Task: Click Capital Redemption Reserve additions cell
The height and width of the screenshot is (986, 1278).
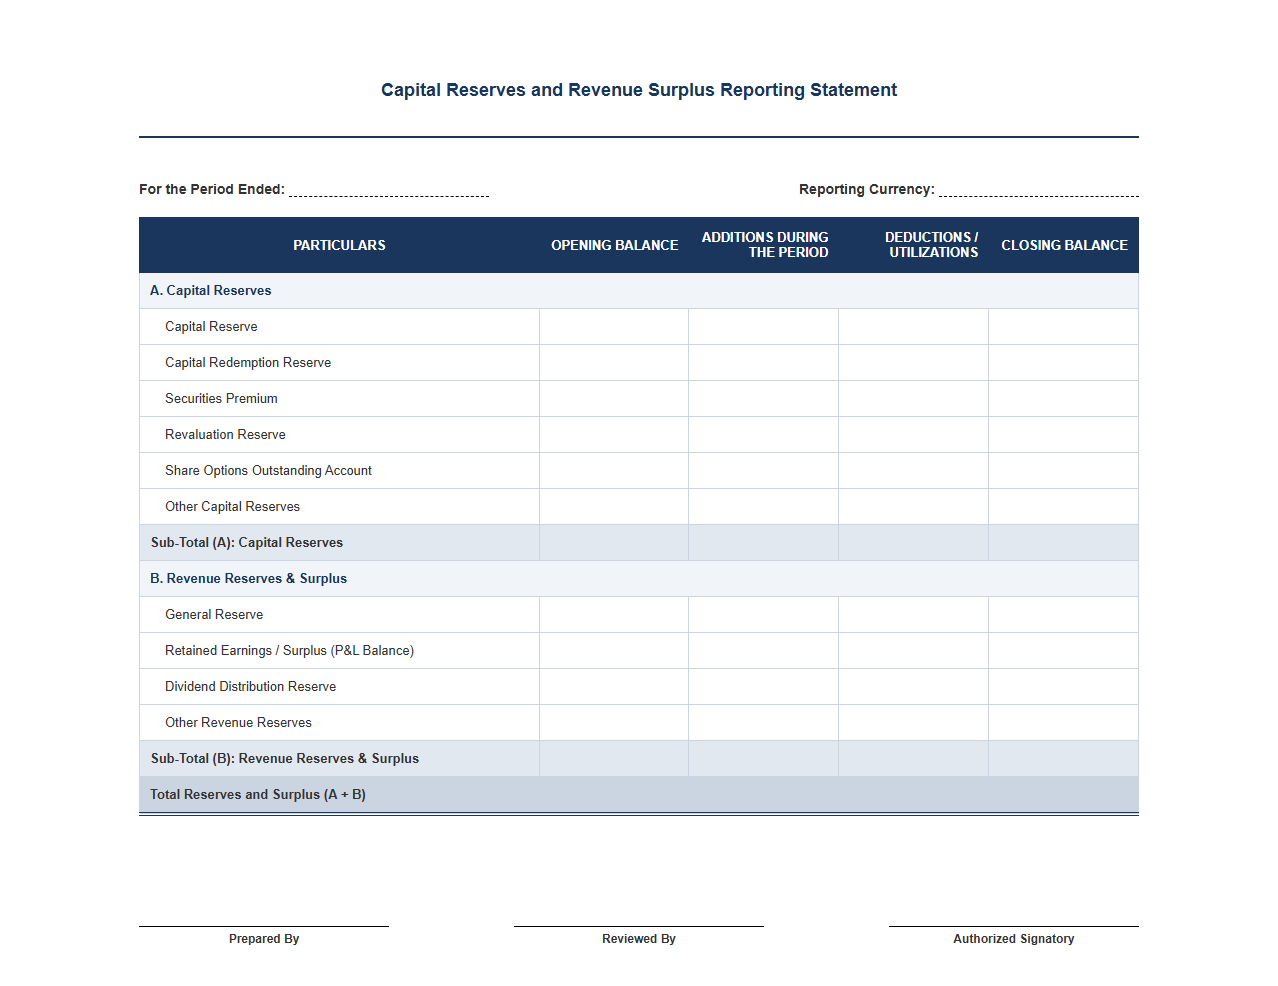Action: (x=764, y=363)
